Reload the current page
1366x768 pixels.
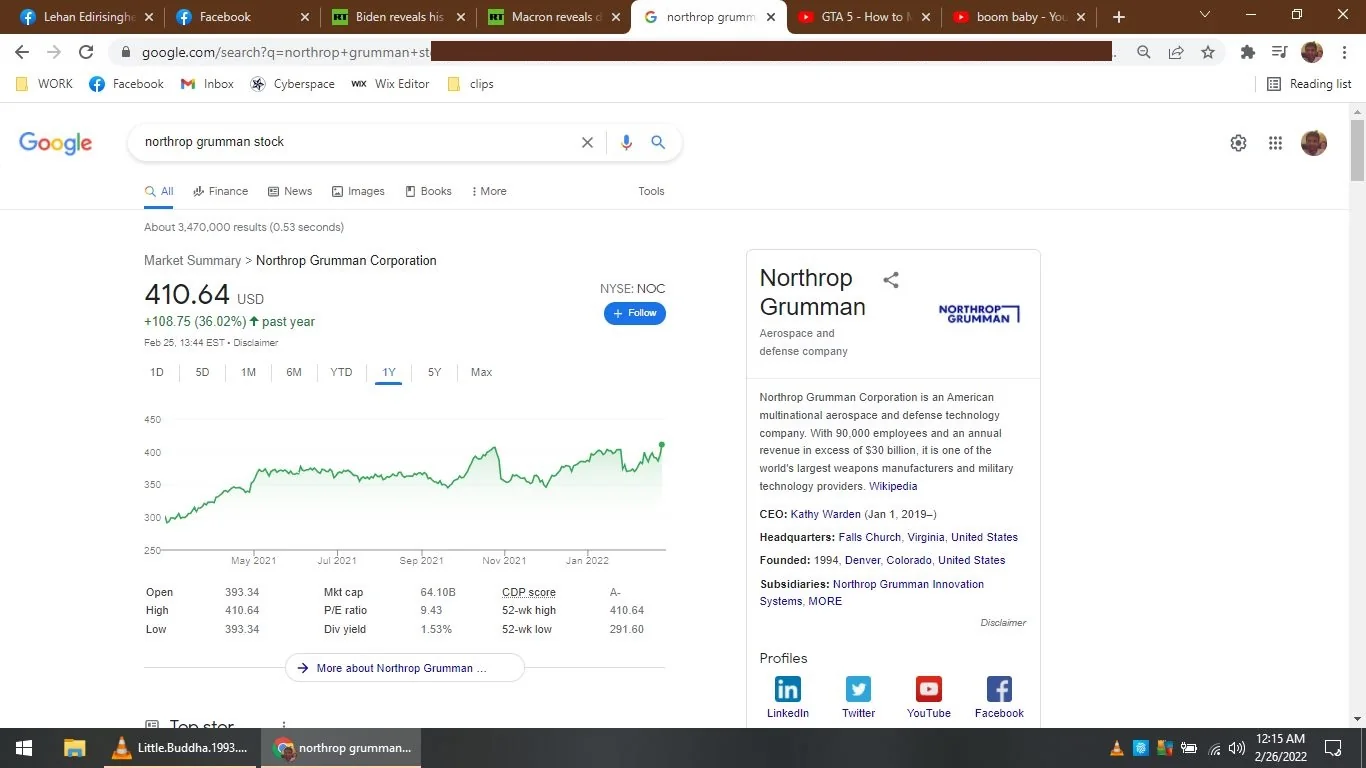[x=86, y=52]
